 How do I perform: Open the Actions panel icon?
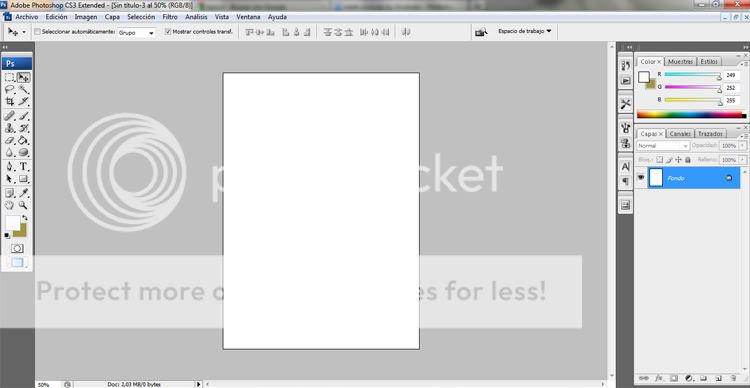625,80
